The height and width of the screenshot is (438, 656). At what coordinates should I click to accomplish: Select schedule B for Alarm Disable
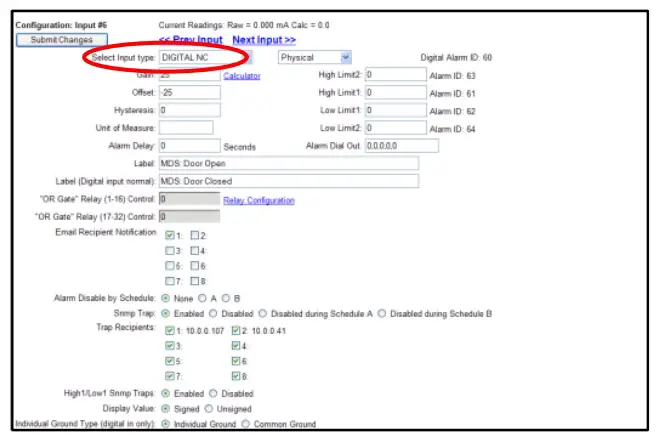[x=226, y=298]
